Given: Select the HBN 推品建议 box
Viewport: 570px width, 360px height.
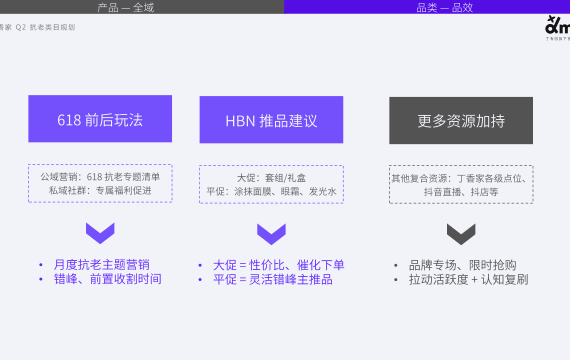Looking at the screenshot, I should point(271,120).
